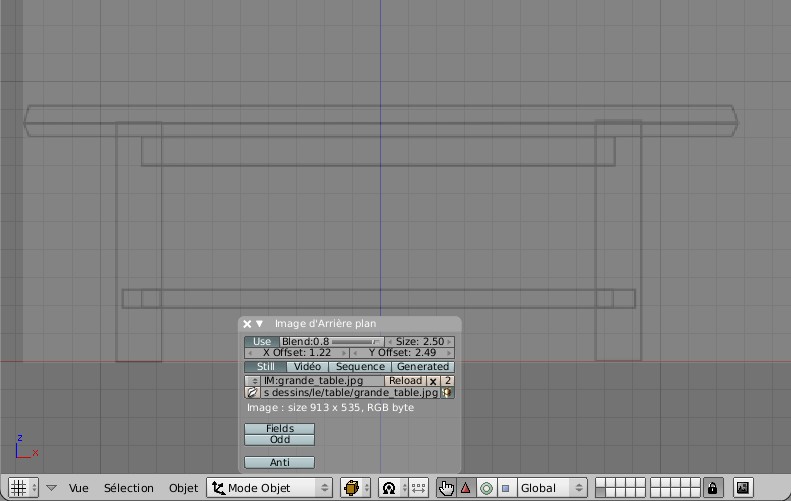Select the red triangle translate manipulator
Image resolution: width=791 pixels, height=501 pixels.
(466, 488)
